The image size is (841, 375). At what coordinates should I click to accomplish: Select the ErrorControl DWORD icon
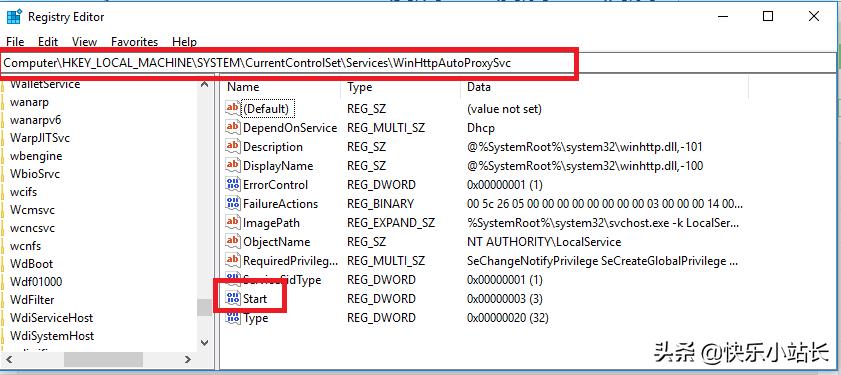coord(233,185)
